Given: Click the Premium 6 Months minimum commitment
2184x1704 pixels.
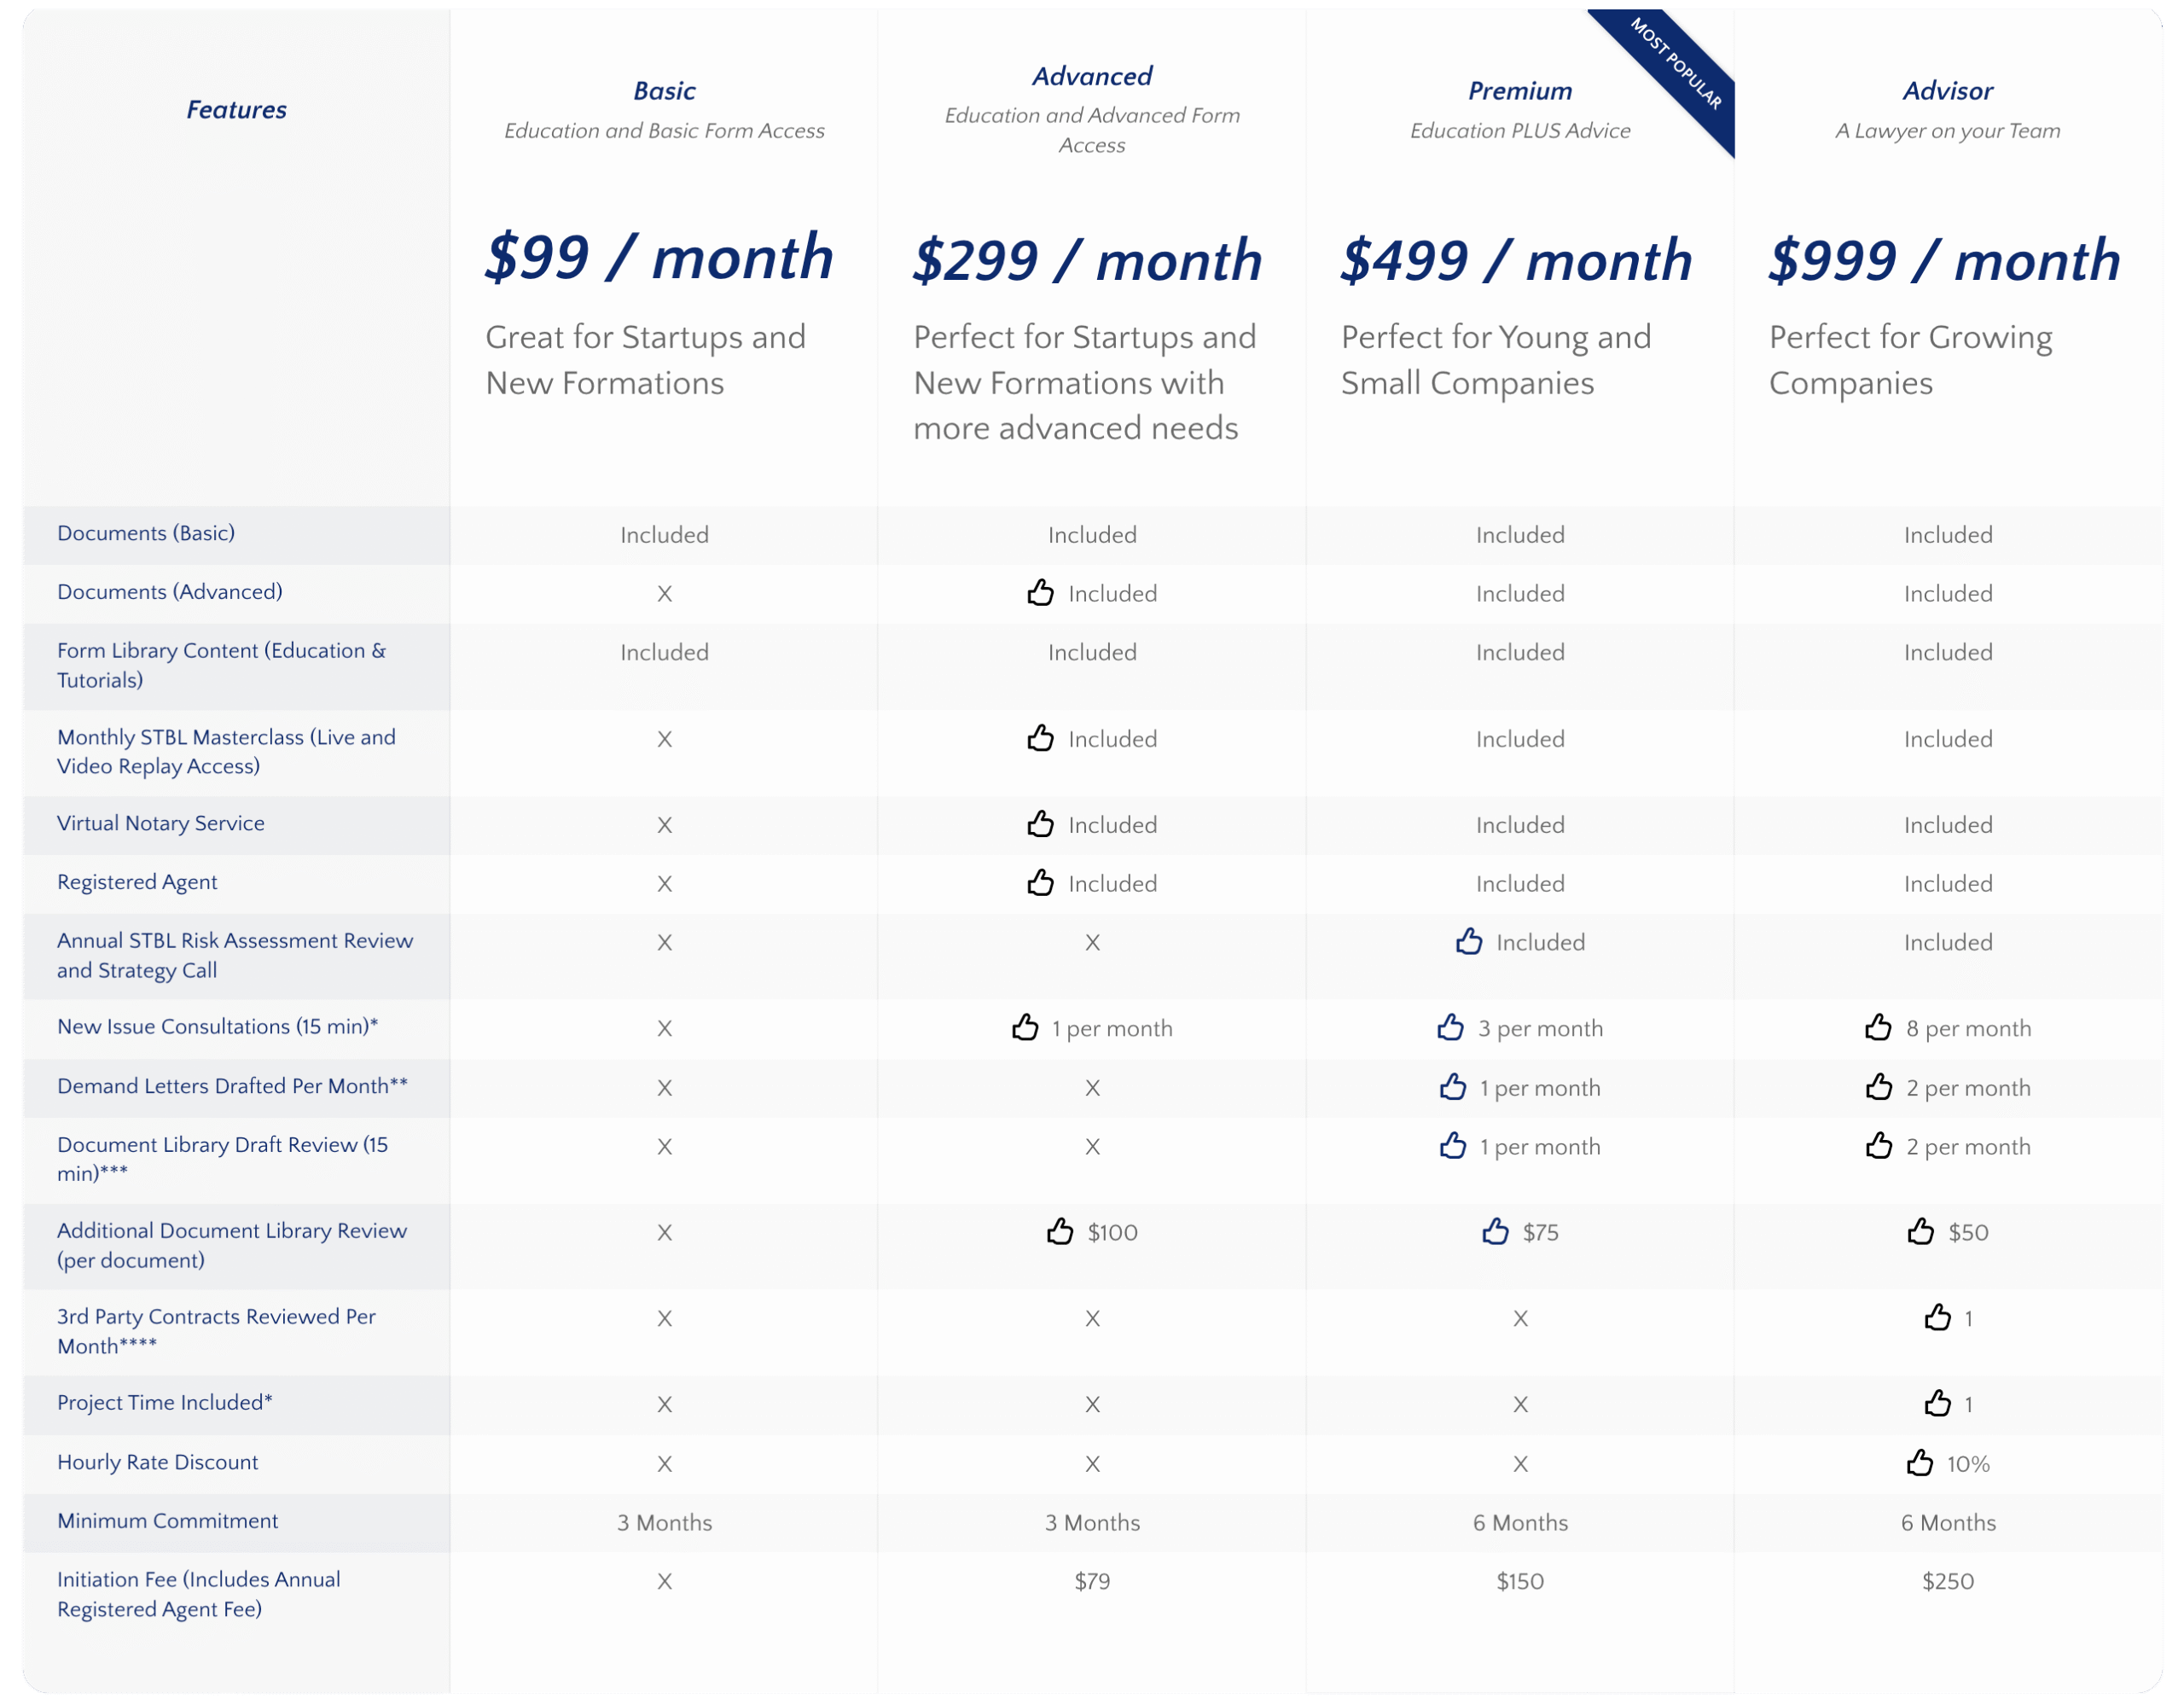Looking at the screenshot, I should (1519, 1522).
